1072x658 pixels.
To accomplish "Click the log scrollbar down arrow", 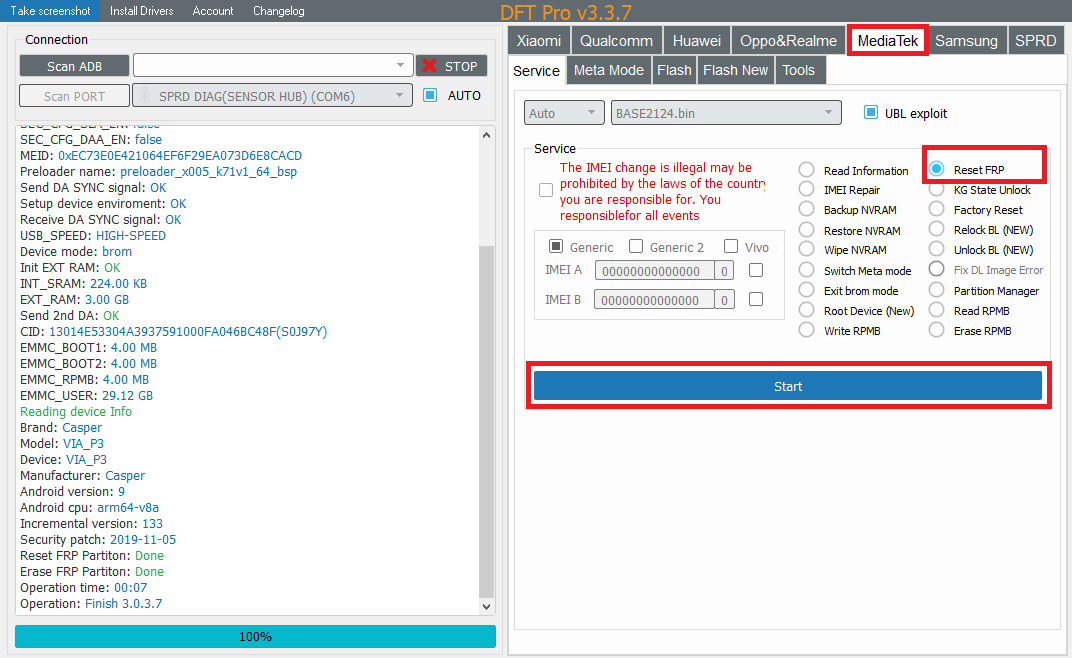I will coord(486,606).
